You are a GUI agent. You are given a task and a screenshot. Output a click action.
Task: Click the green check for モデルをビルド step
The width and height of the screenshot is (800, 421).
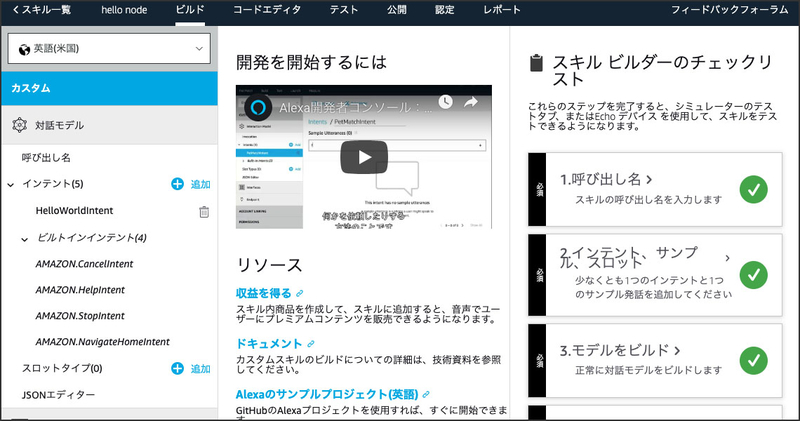754,360
